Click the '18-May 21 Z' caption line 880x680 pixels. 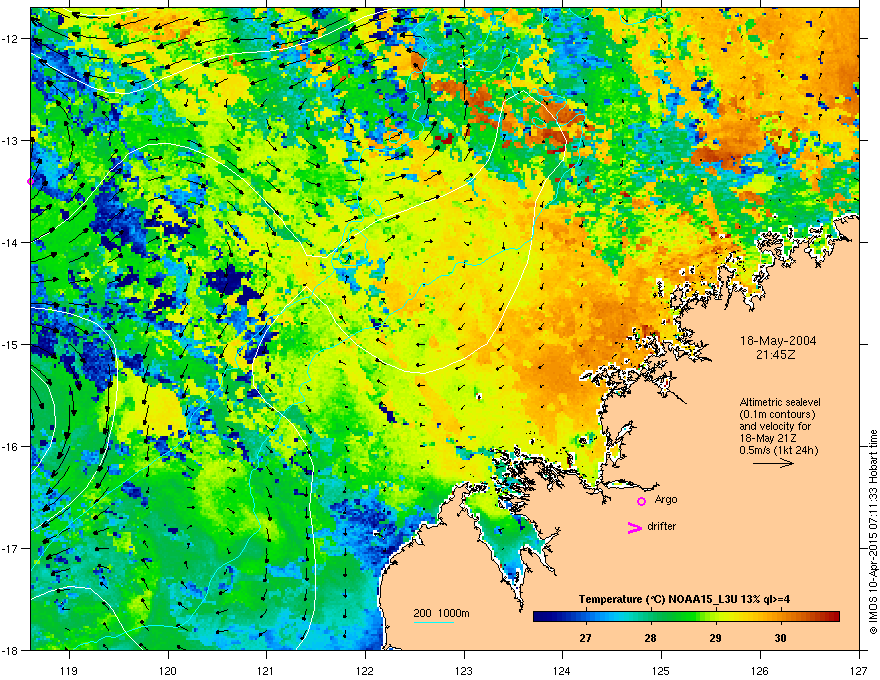point(767,438)
